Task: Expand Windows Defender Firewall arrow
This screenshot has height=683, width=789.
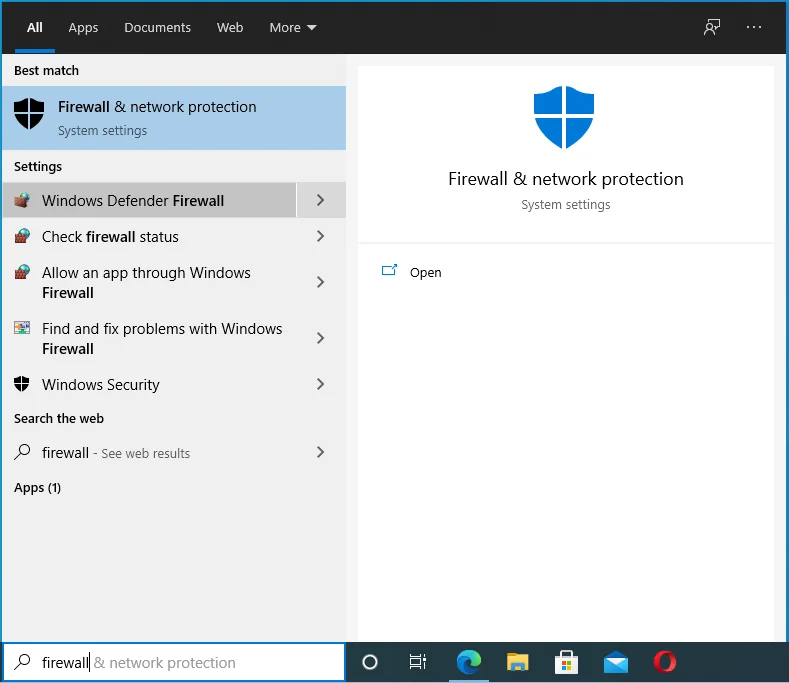Action: 321,200
